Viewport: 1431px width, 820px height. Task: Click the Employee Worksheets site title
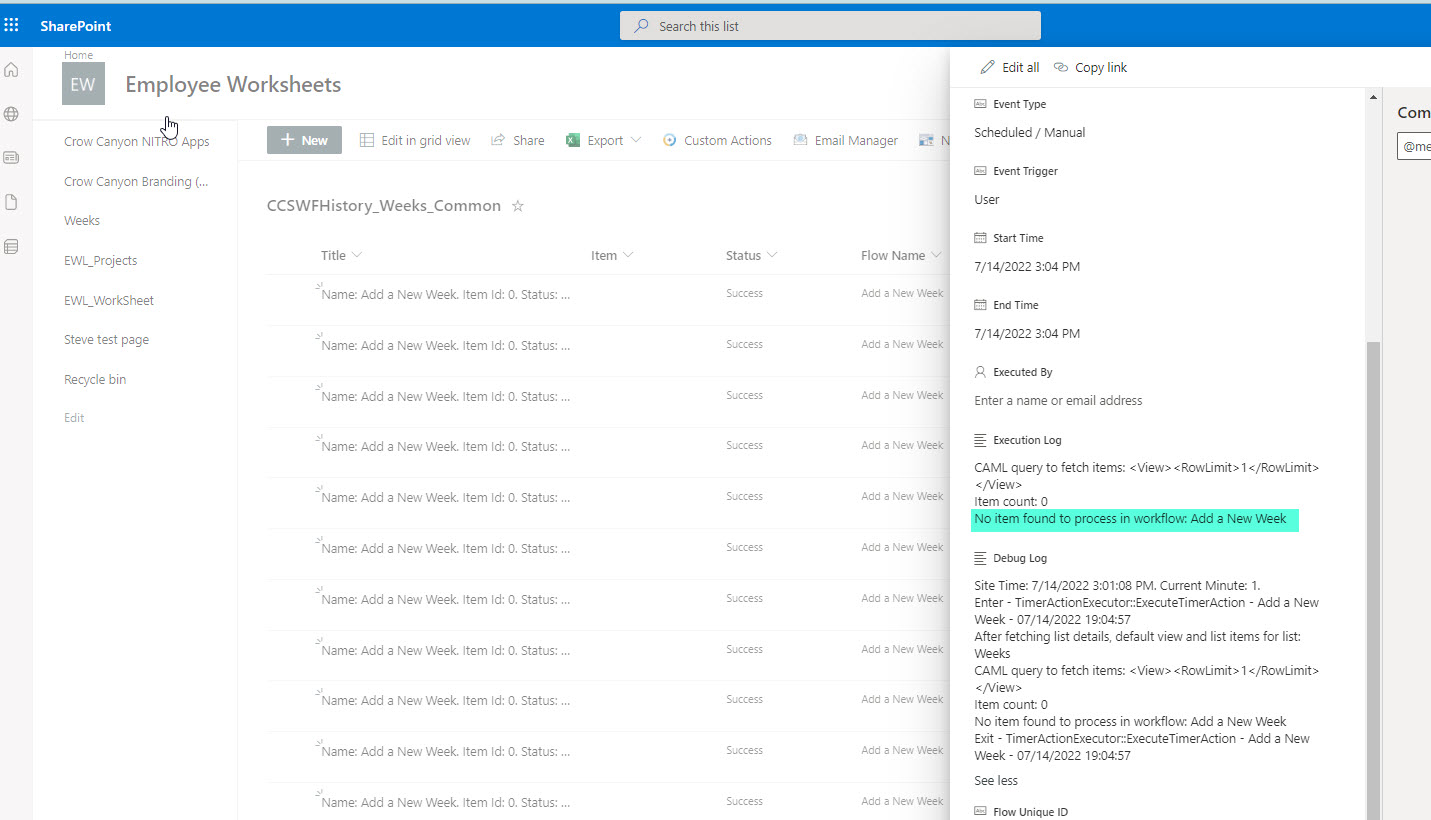coord(233,85)
